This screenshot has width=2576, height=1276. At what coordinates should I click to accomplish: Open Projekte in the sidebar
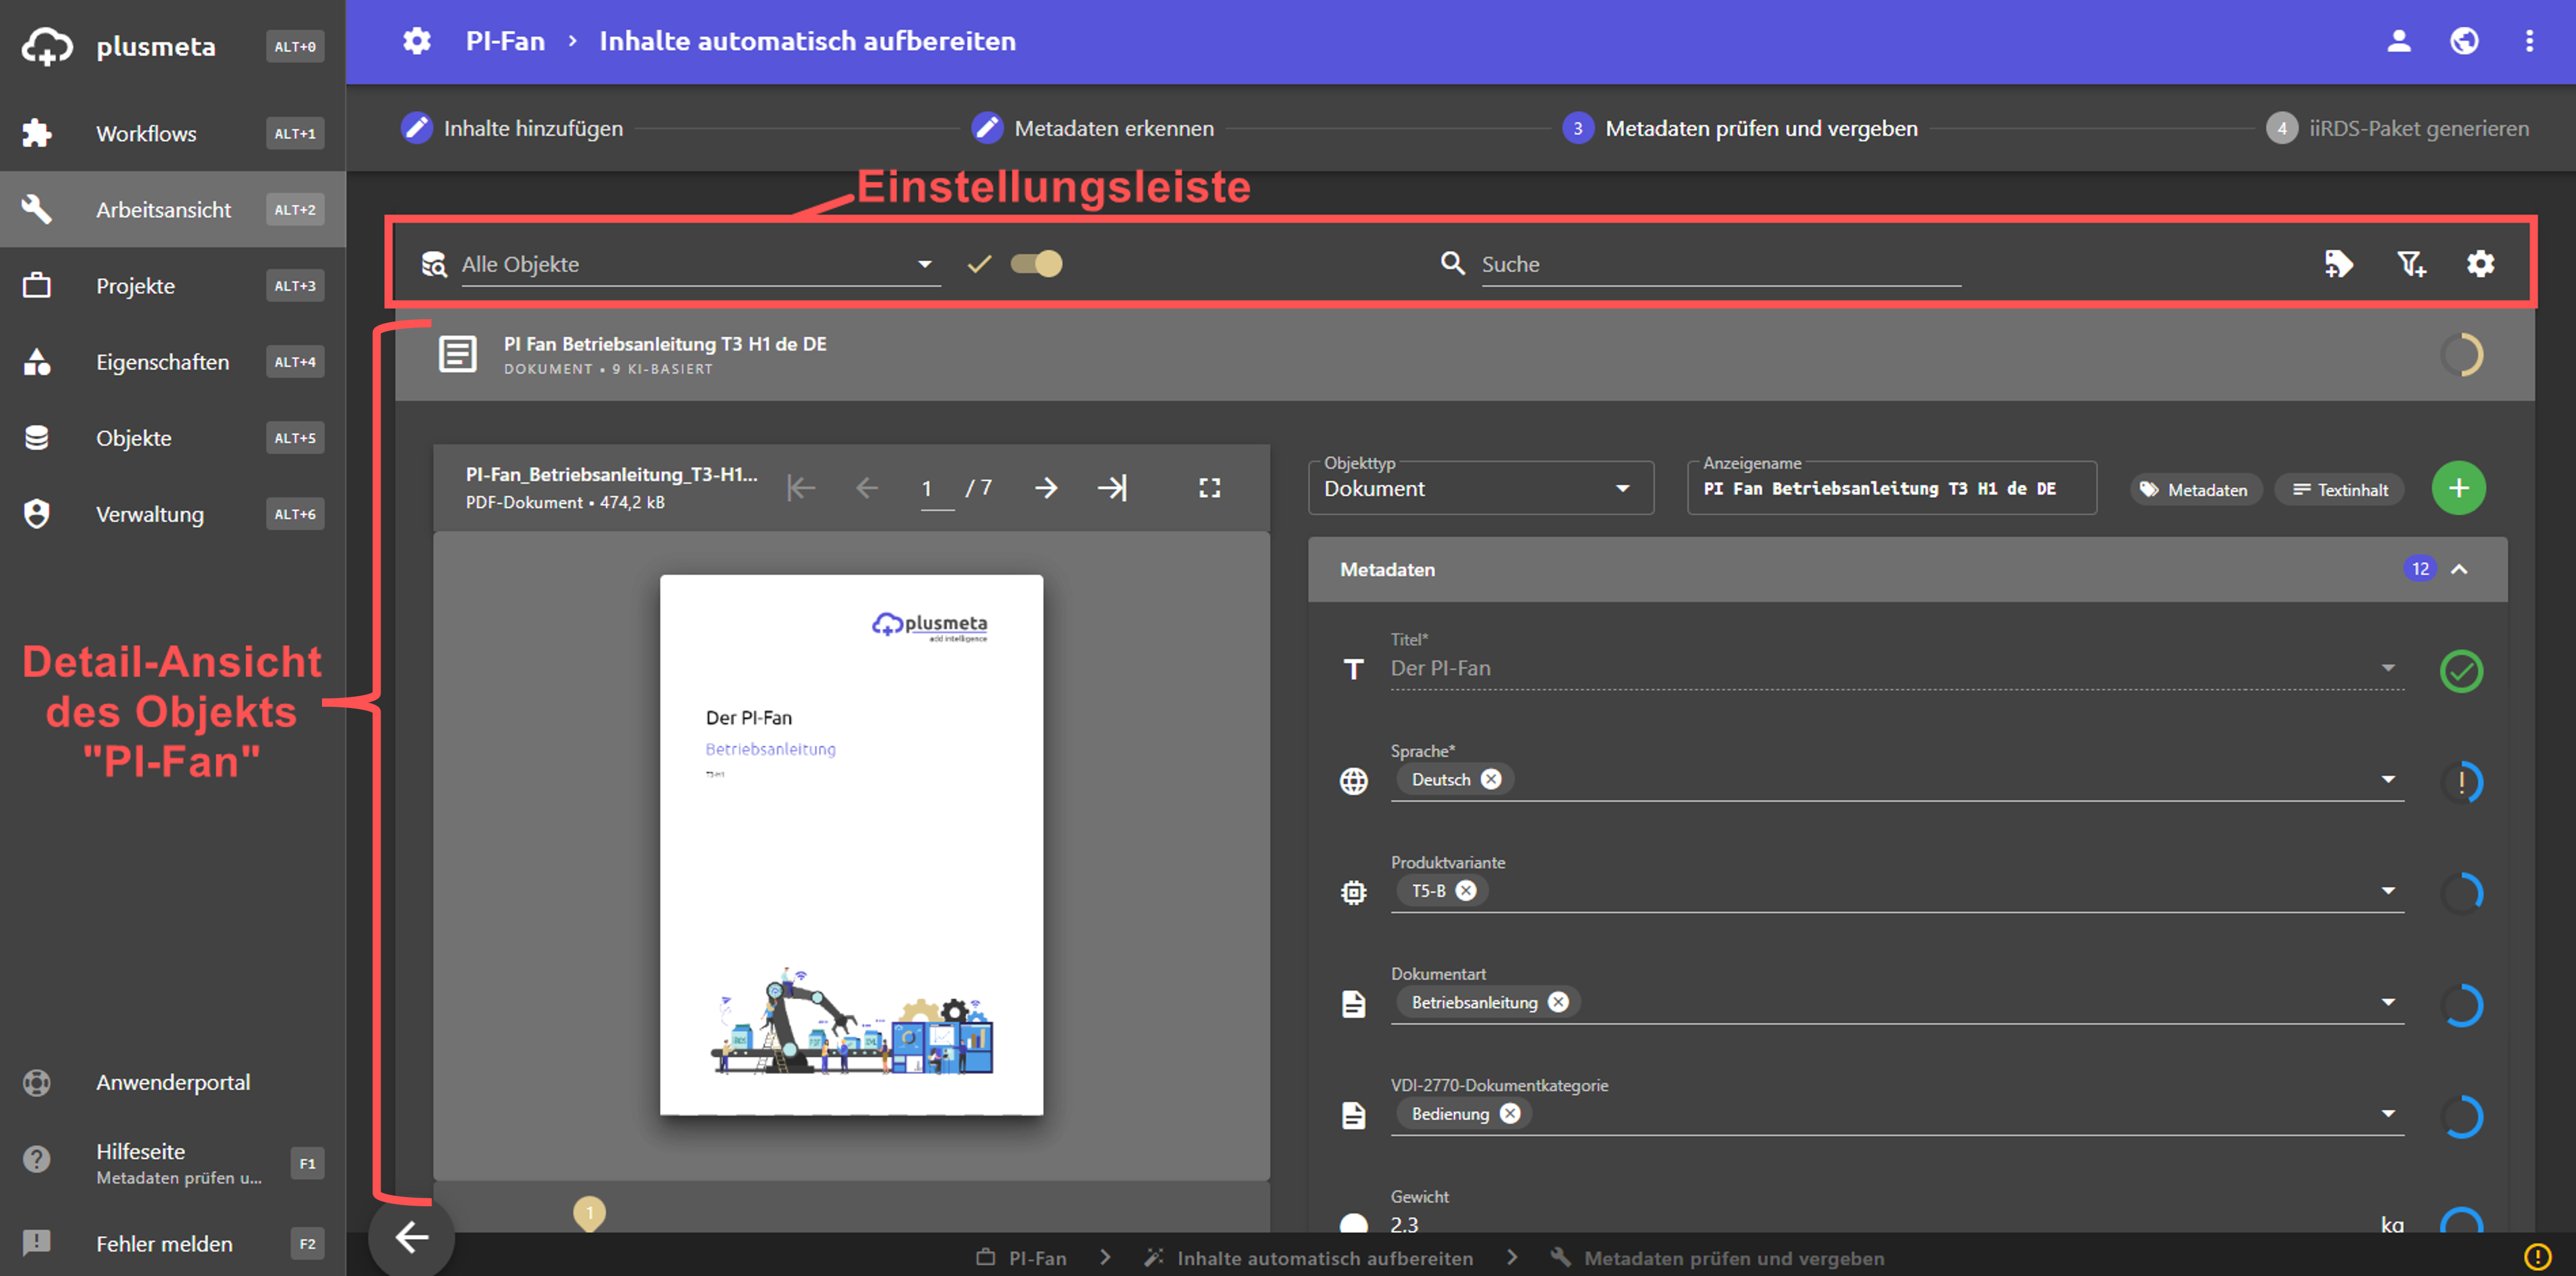click(x=173, y=285)
